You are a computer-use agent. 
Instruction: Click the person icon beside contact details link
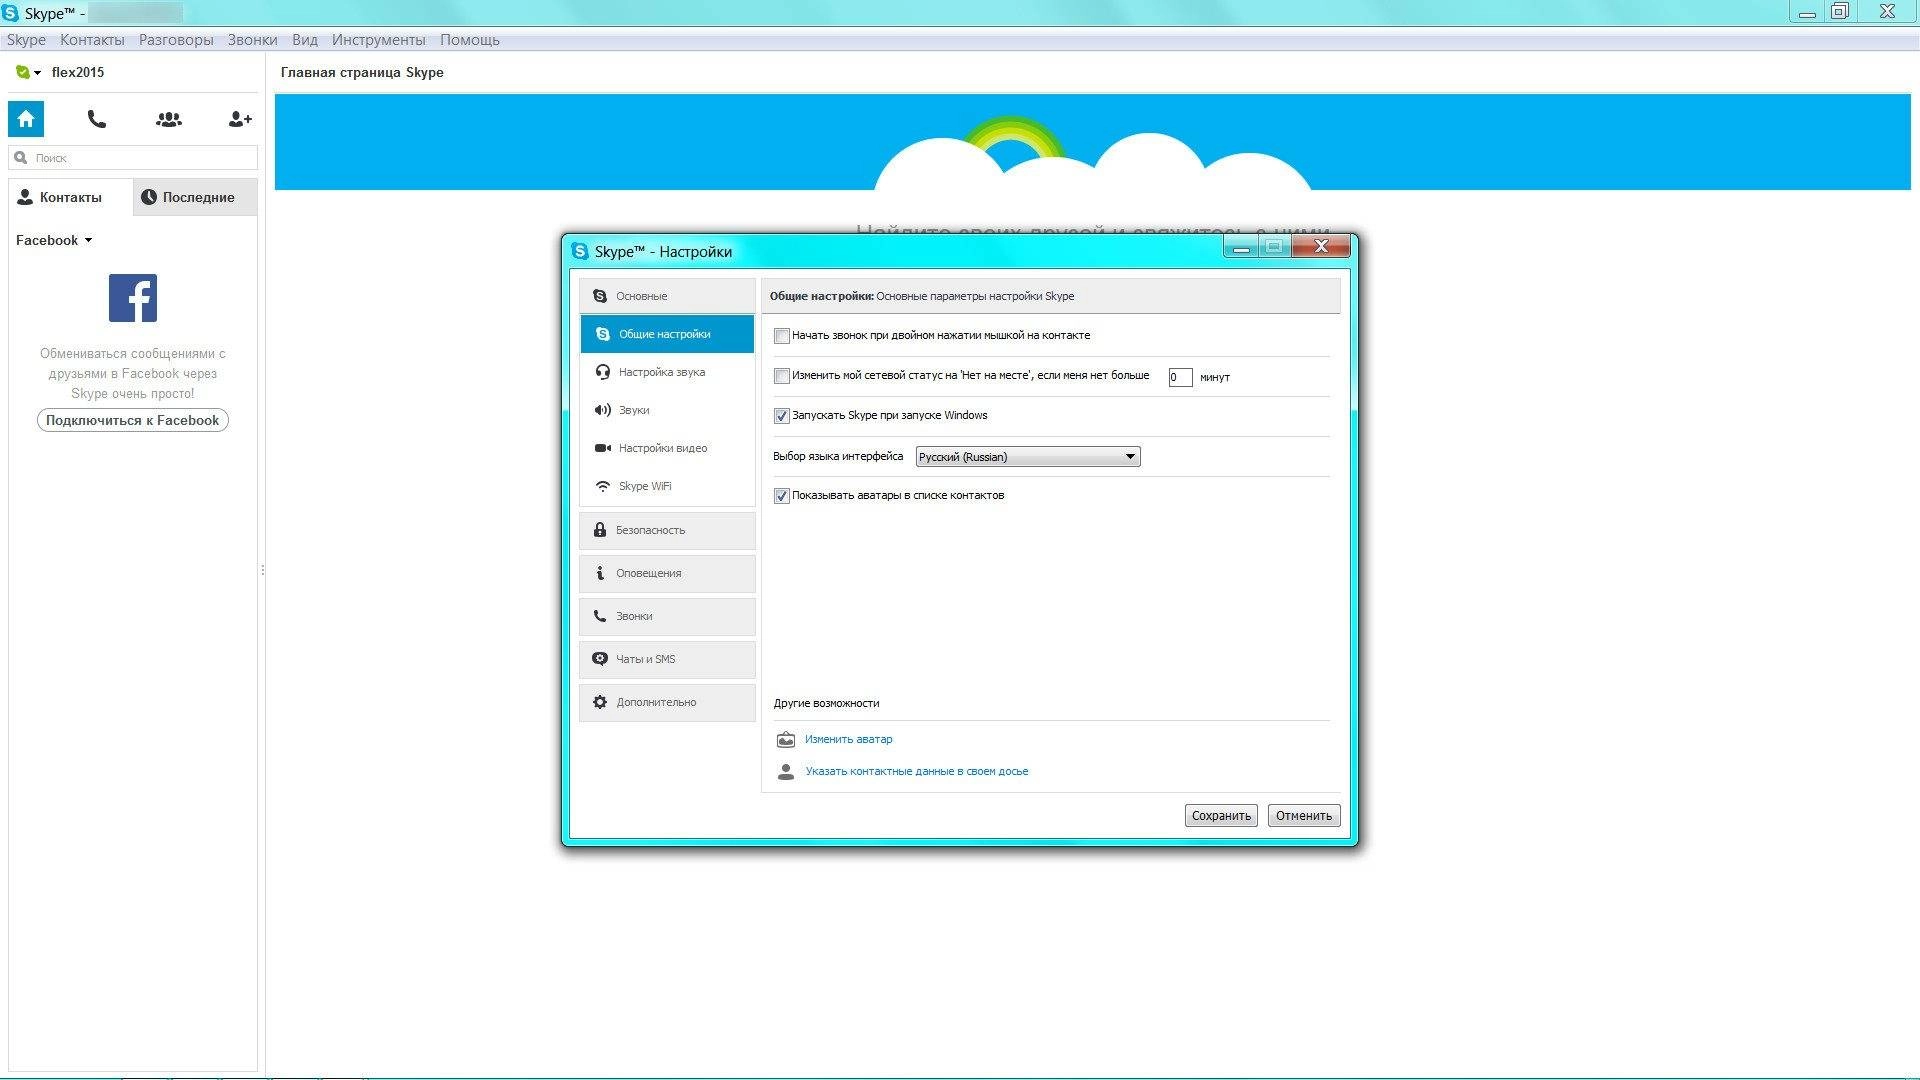point(786,772)
